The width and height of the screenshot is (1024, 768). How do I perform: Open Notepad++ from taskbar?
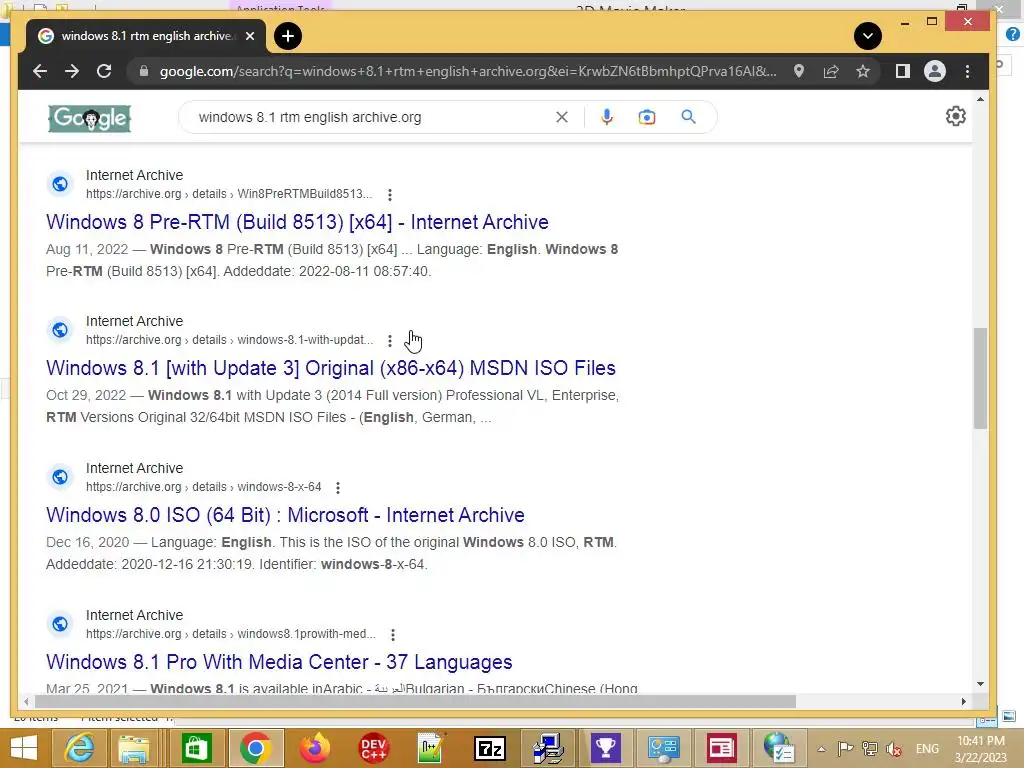431,748
